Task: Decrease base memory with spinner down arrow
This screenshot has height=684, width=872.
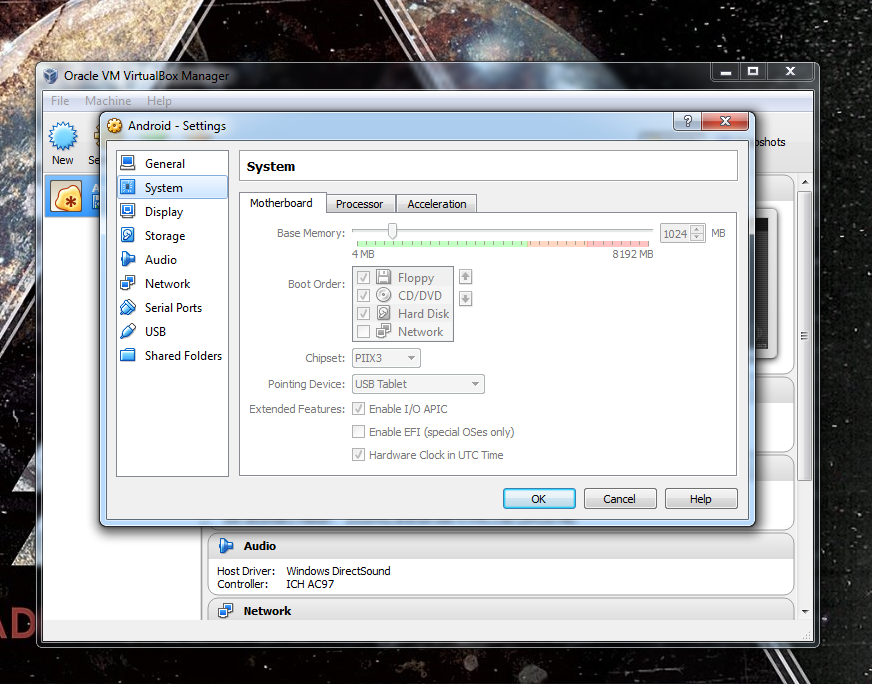Action: [x=697, y=237]
